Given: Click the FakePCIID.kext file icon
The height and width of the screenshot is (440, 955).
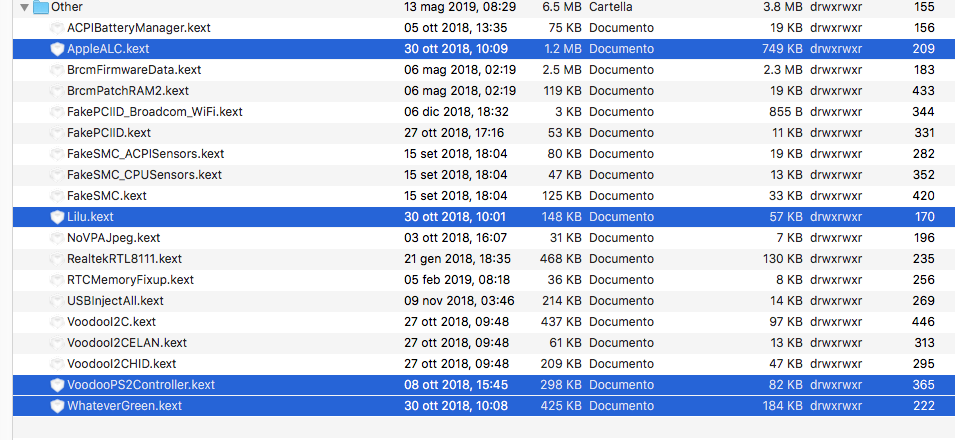Looking at the screenshot, I should [x=57, y=133].
